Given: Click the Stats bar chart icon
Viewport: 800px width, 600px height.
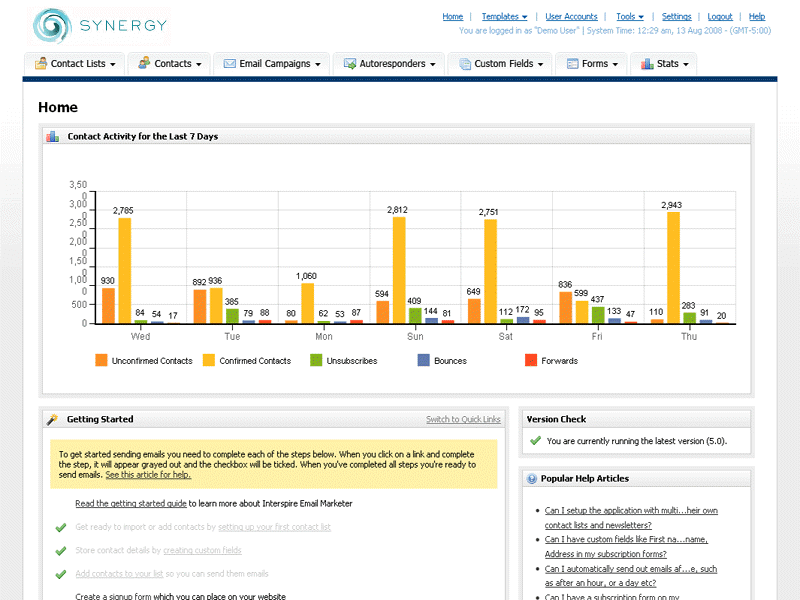Looking at the screenshot, I should coord(647,64).
